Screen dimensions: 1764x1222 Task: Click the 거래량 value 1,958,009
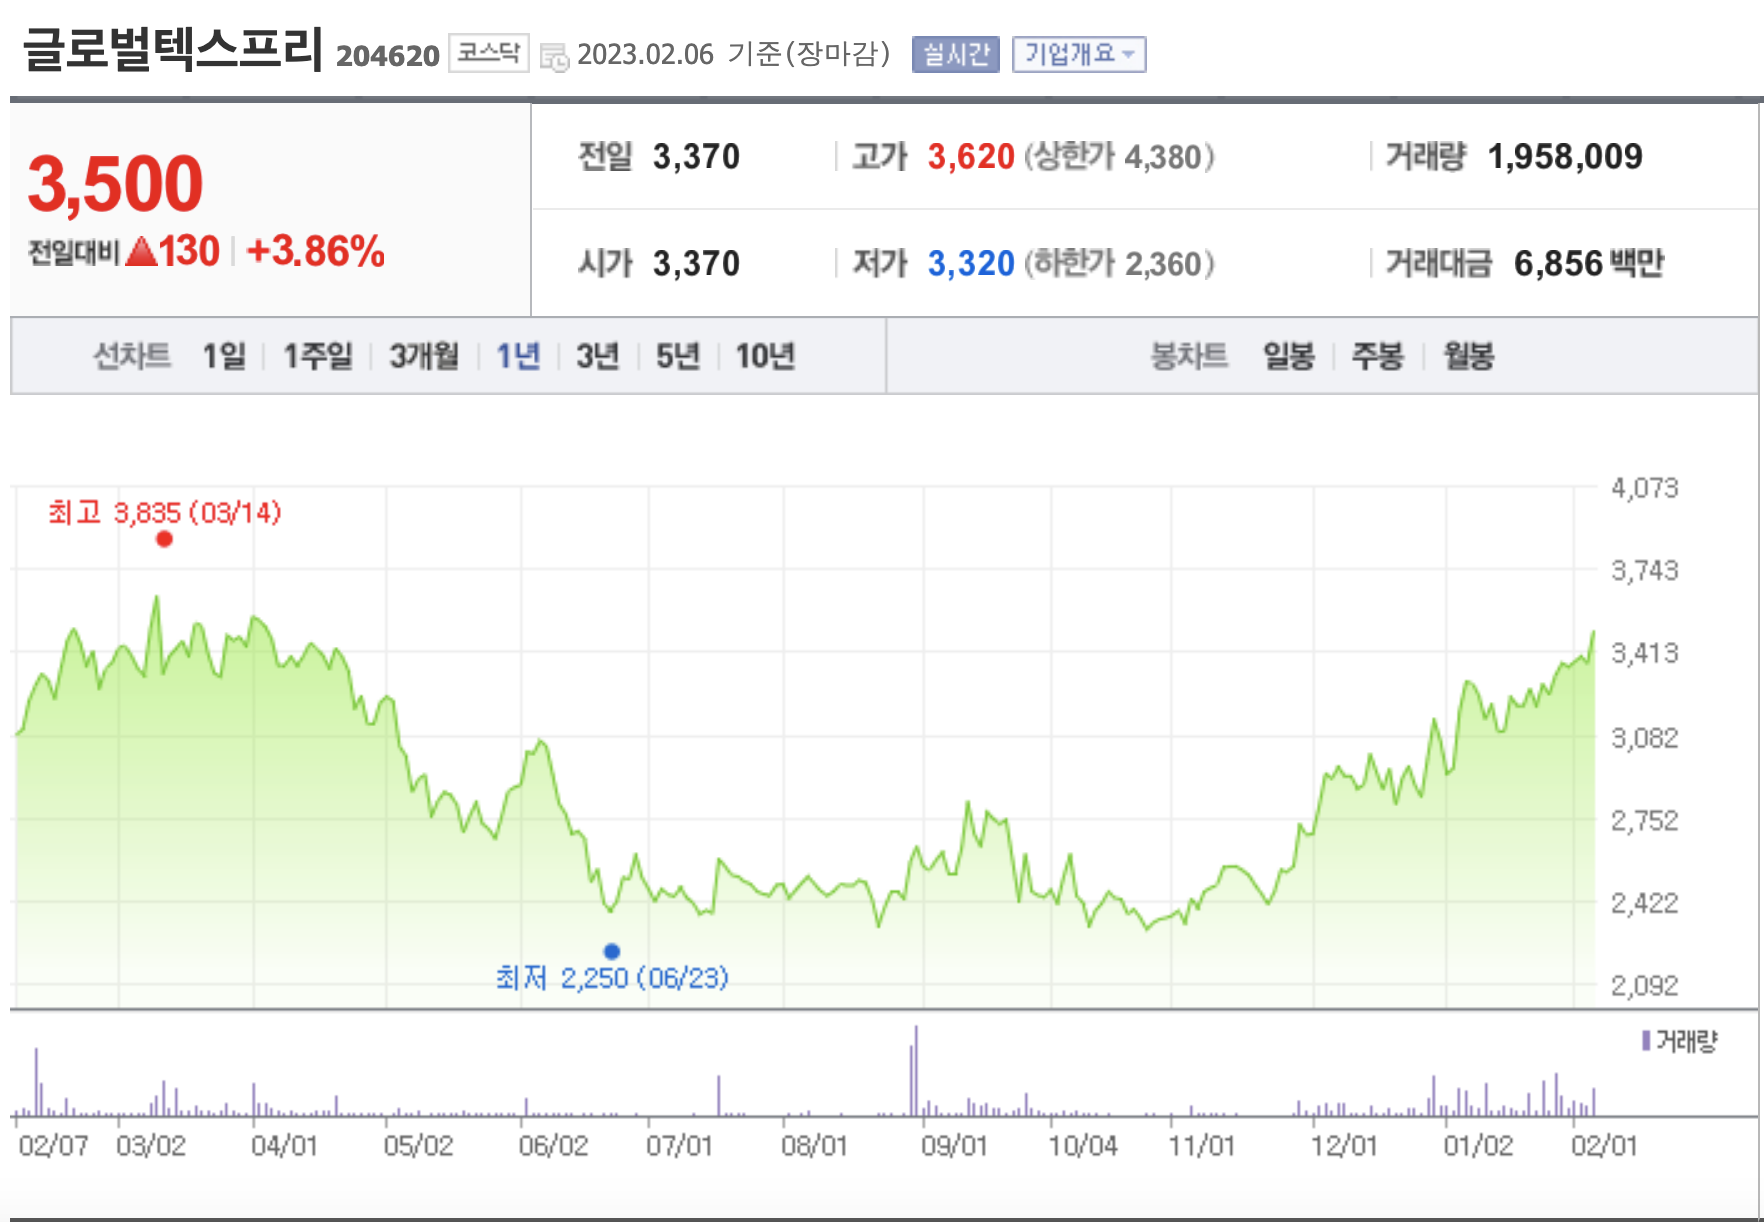pyautogui.click(x=1565, y=157)
